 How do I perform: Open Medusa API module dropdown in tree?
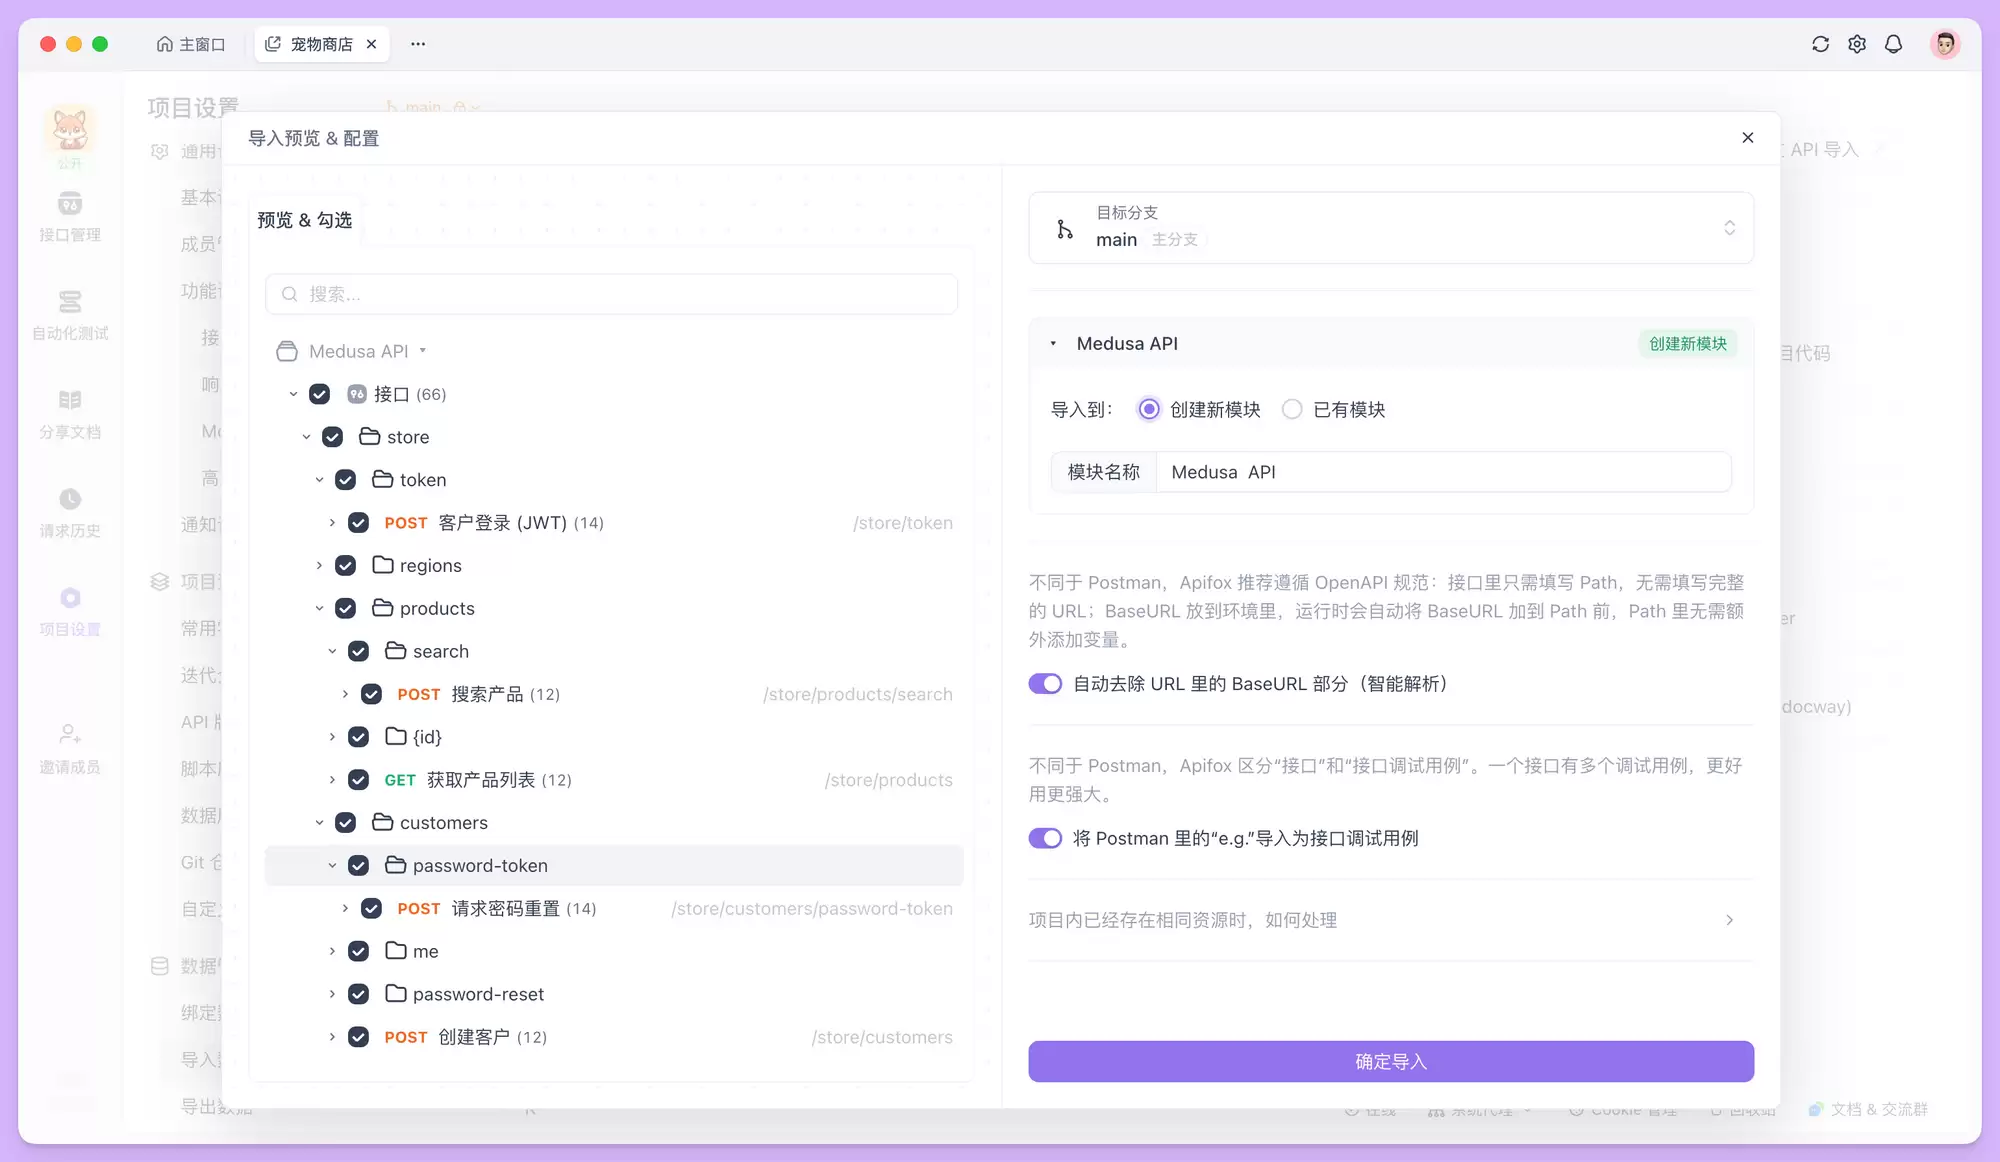pyautogui.click(x=423, y=351)
